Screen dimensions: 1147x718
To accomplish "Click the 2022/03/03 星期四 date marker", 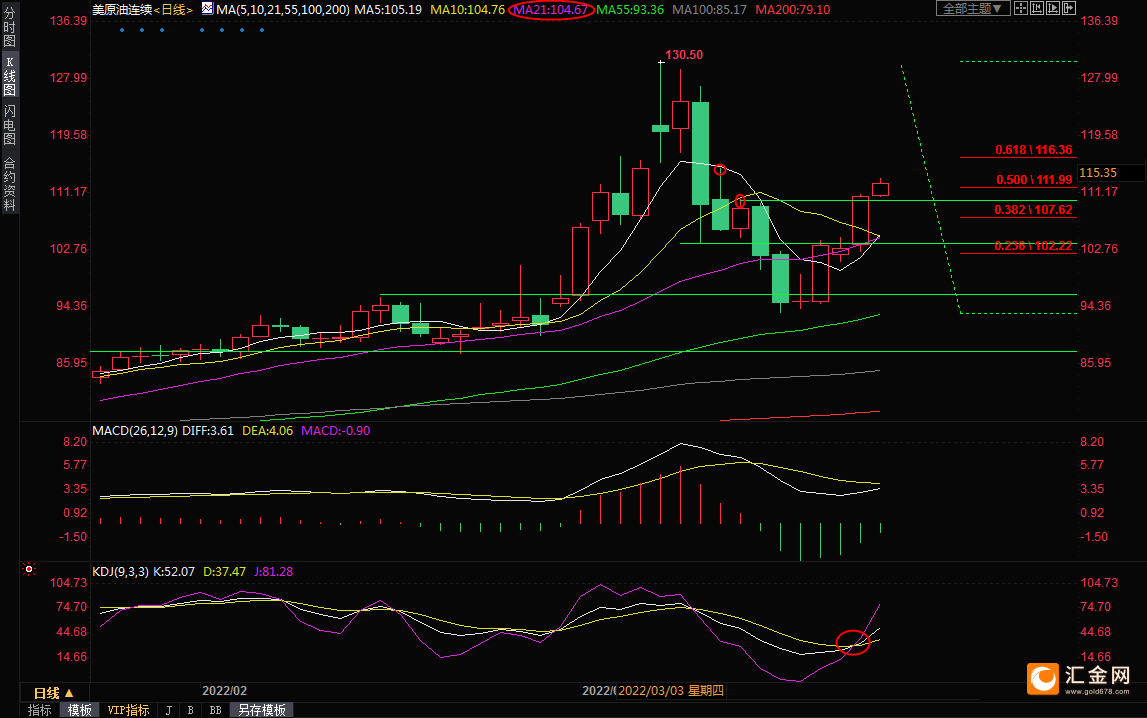I will (671, 691).
